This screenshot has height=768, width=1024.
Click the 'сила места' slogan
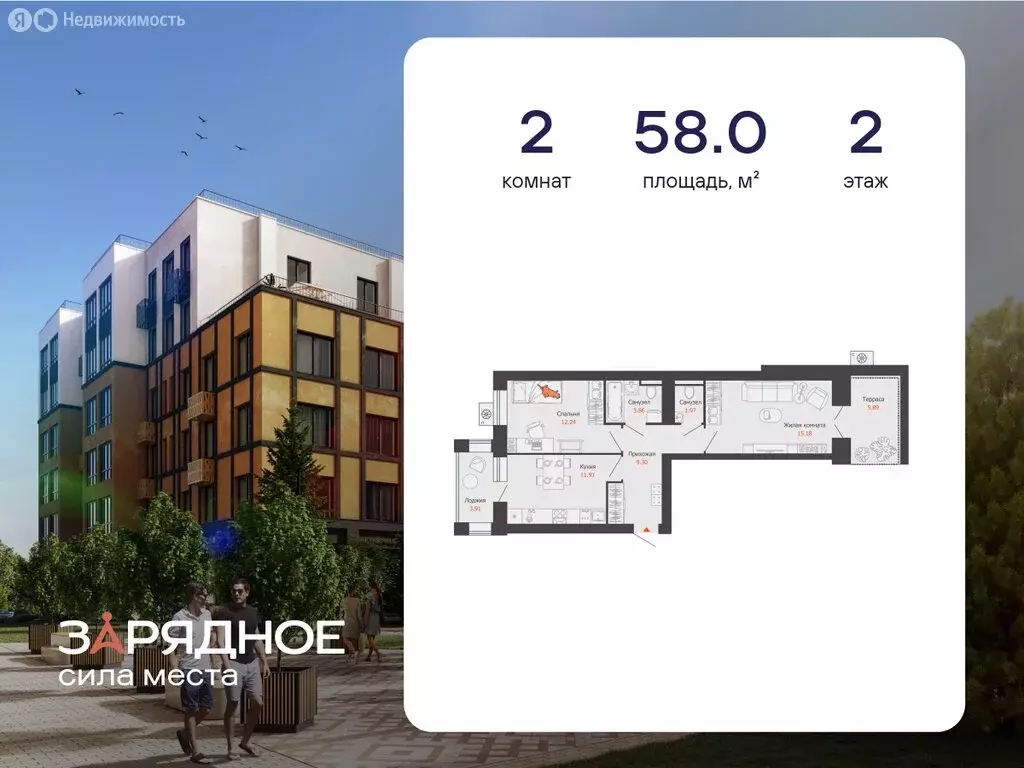click(x=148, y=675)
